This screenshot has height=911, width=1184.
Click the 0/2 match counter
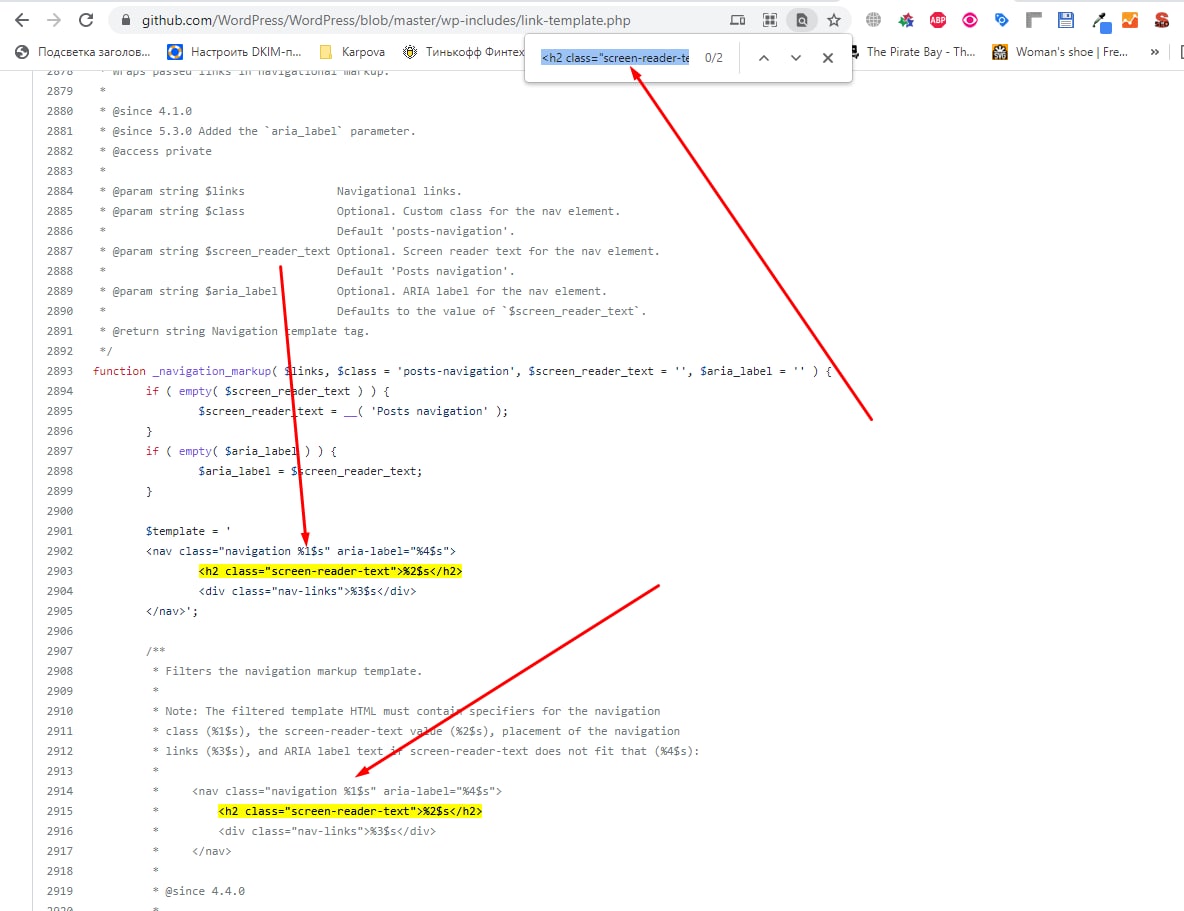click(713, 57)
